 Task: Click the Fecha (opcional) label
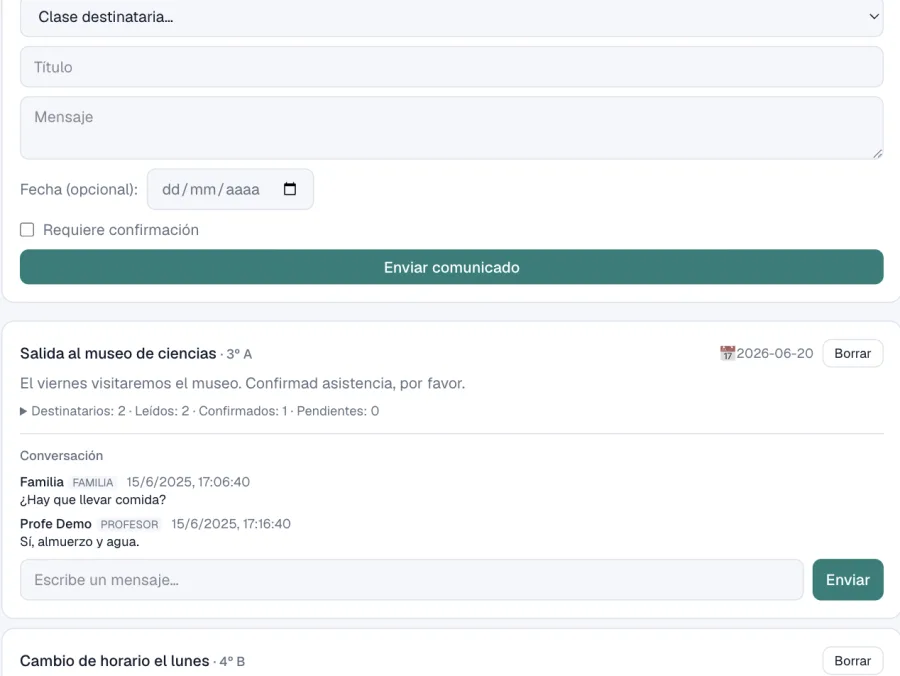(79, 189)
